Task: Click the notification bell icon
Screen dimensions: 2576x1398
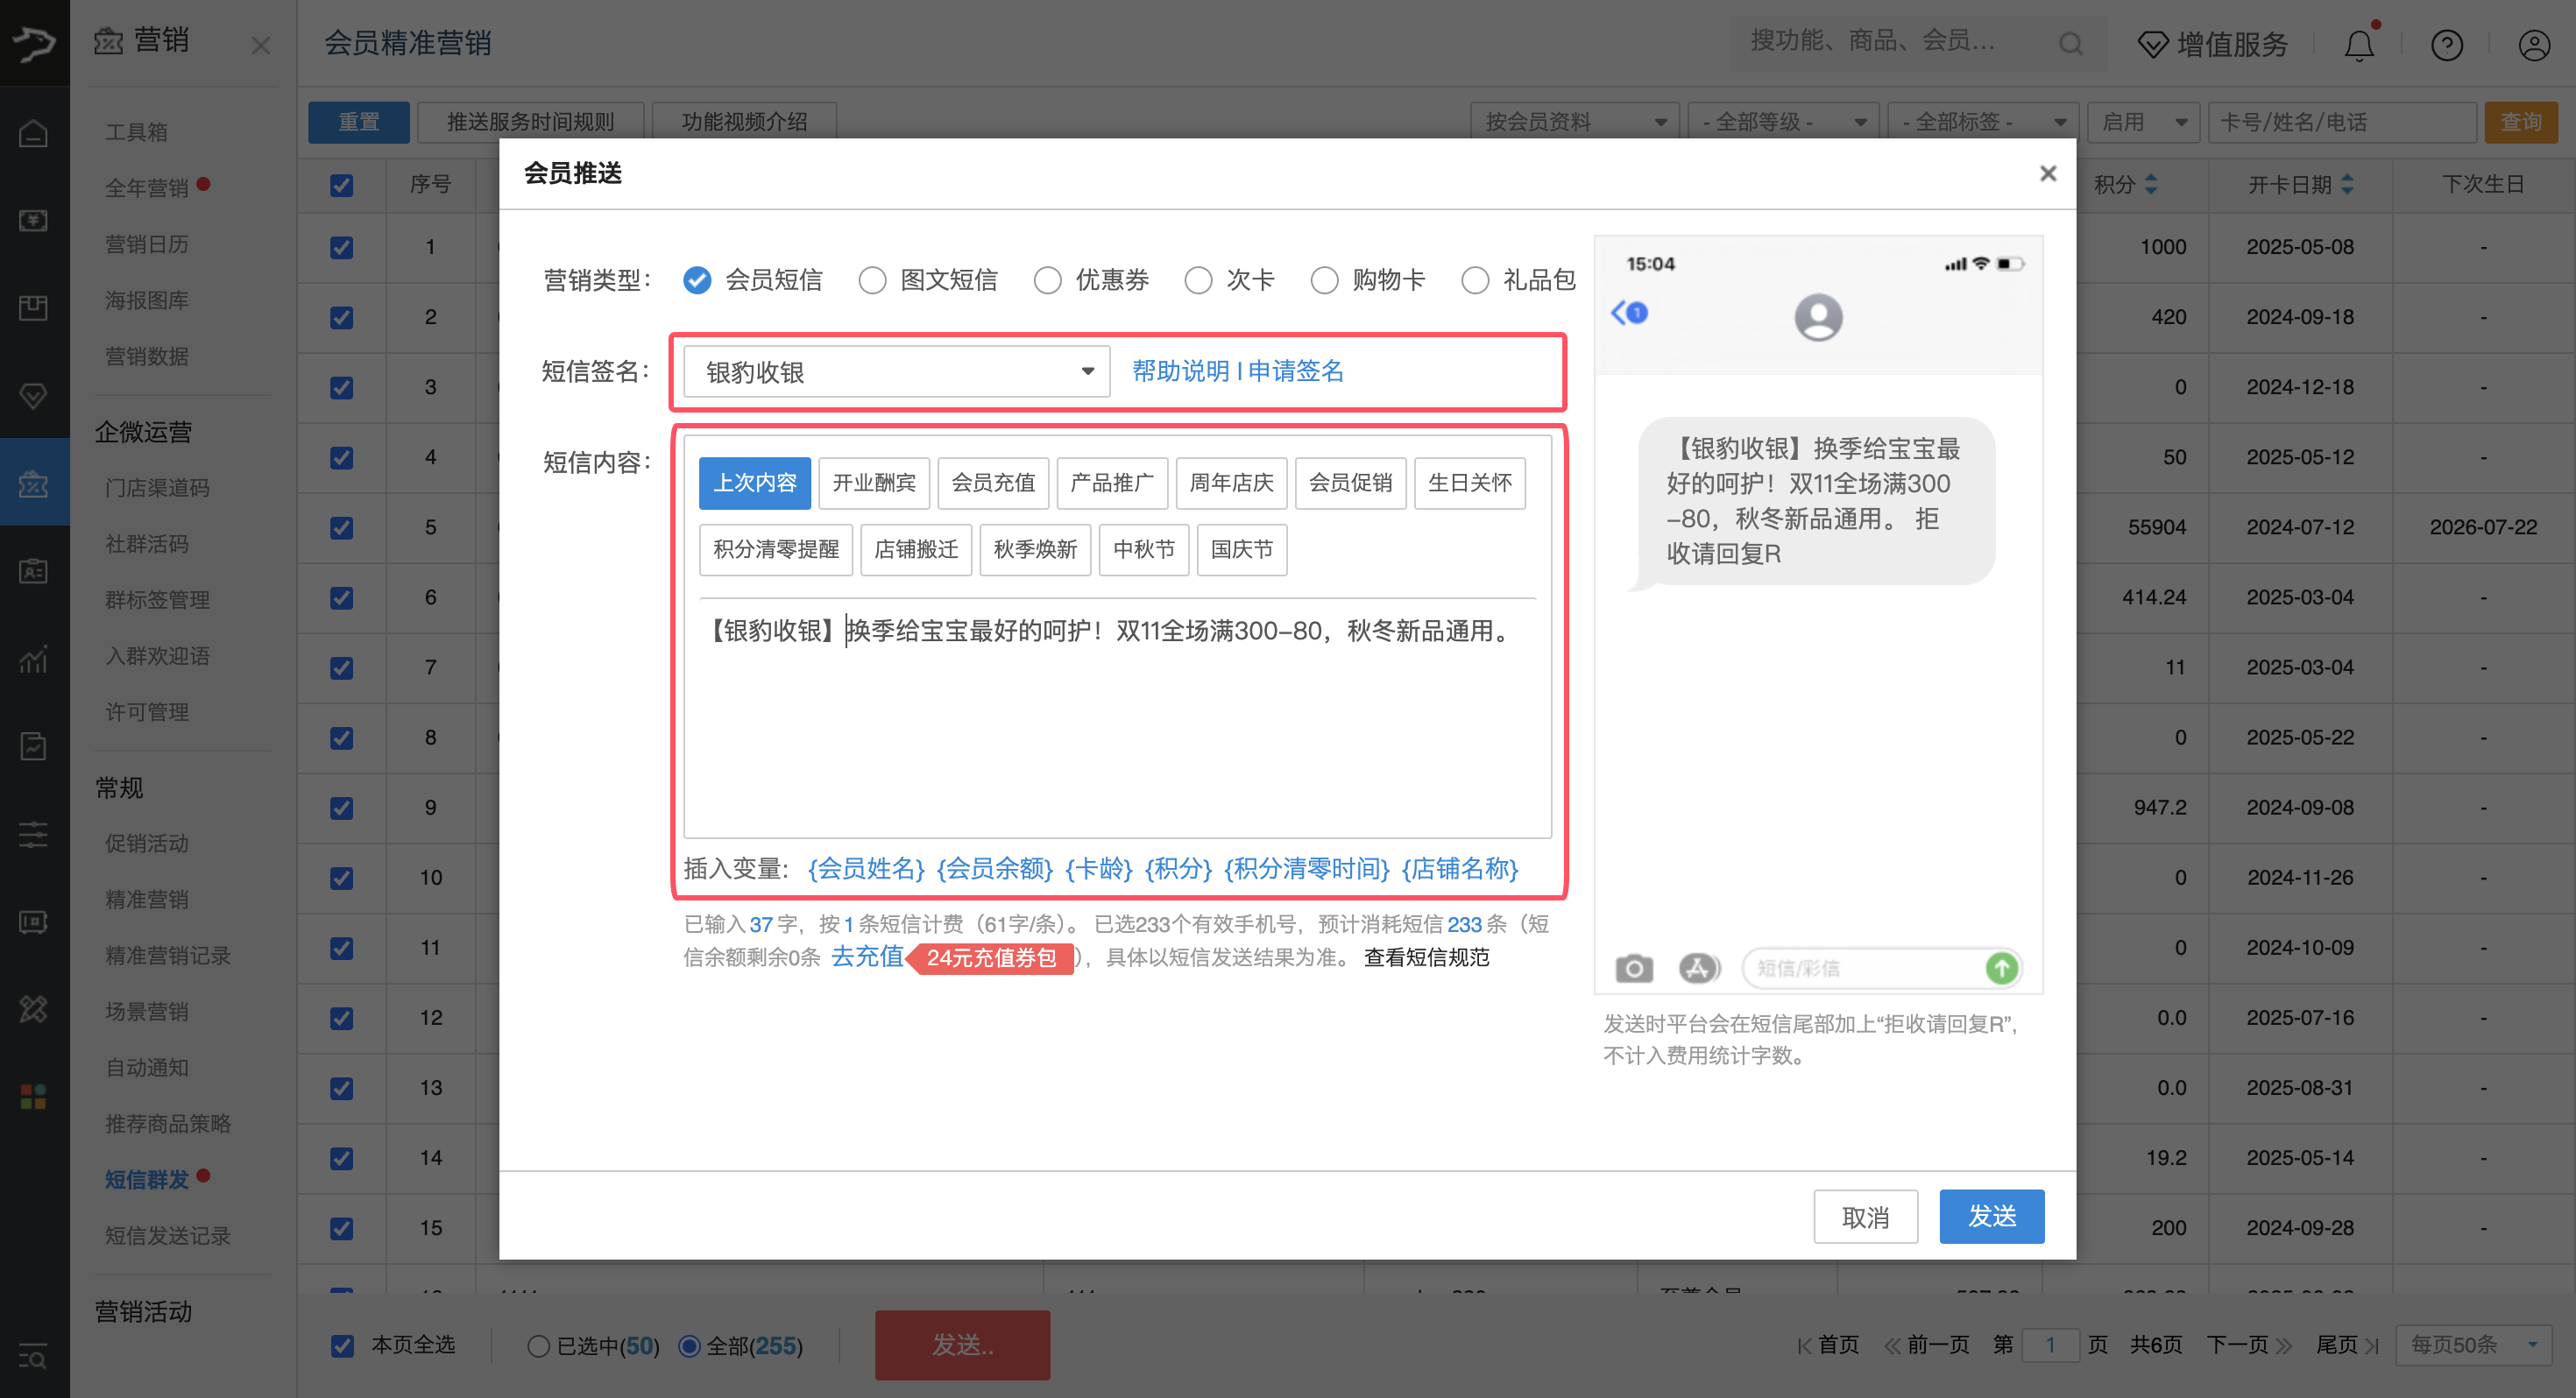Action: click(x=2358, y=44)
